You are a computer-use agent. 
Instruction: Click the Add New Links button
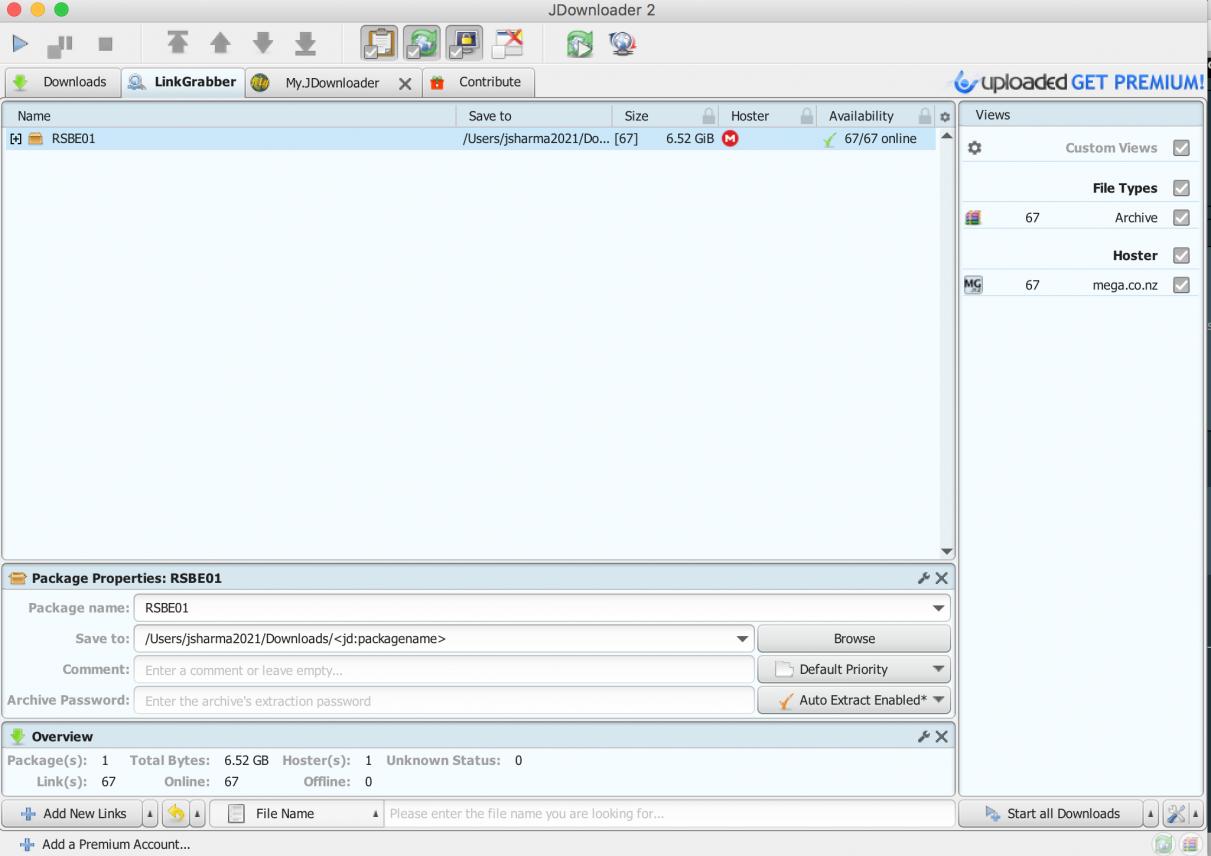[x=72, y=814]
